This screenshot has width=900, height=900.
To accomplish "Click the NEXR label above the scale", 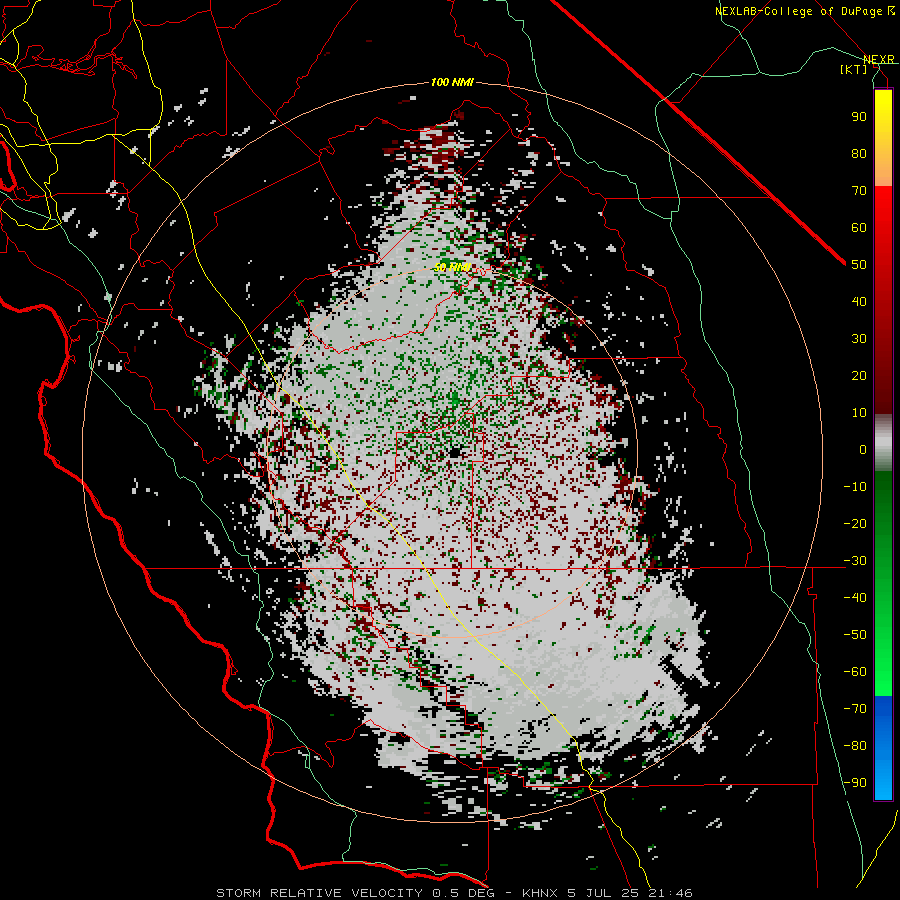I will [879, 60].
